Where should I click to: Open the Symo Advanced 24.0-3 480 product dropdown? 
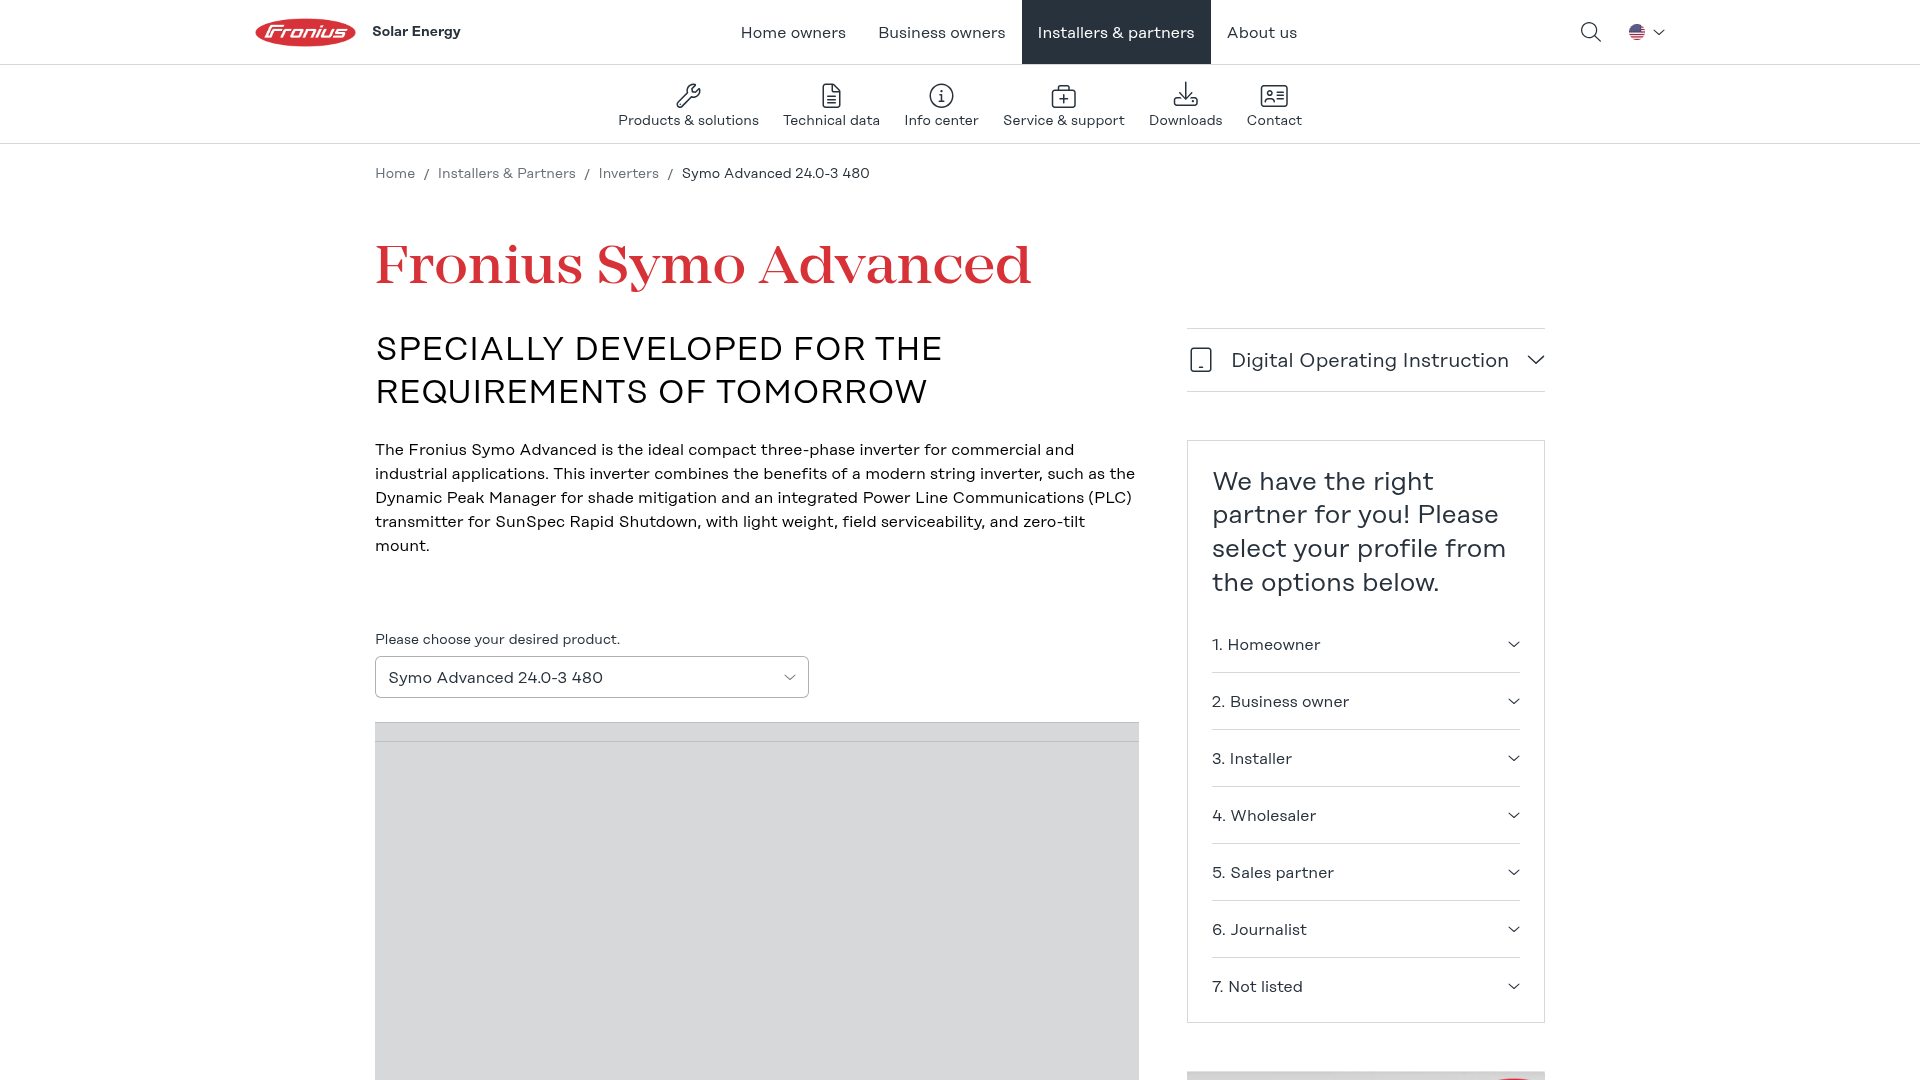591,677
